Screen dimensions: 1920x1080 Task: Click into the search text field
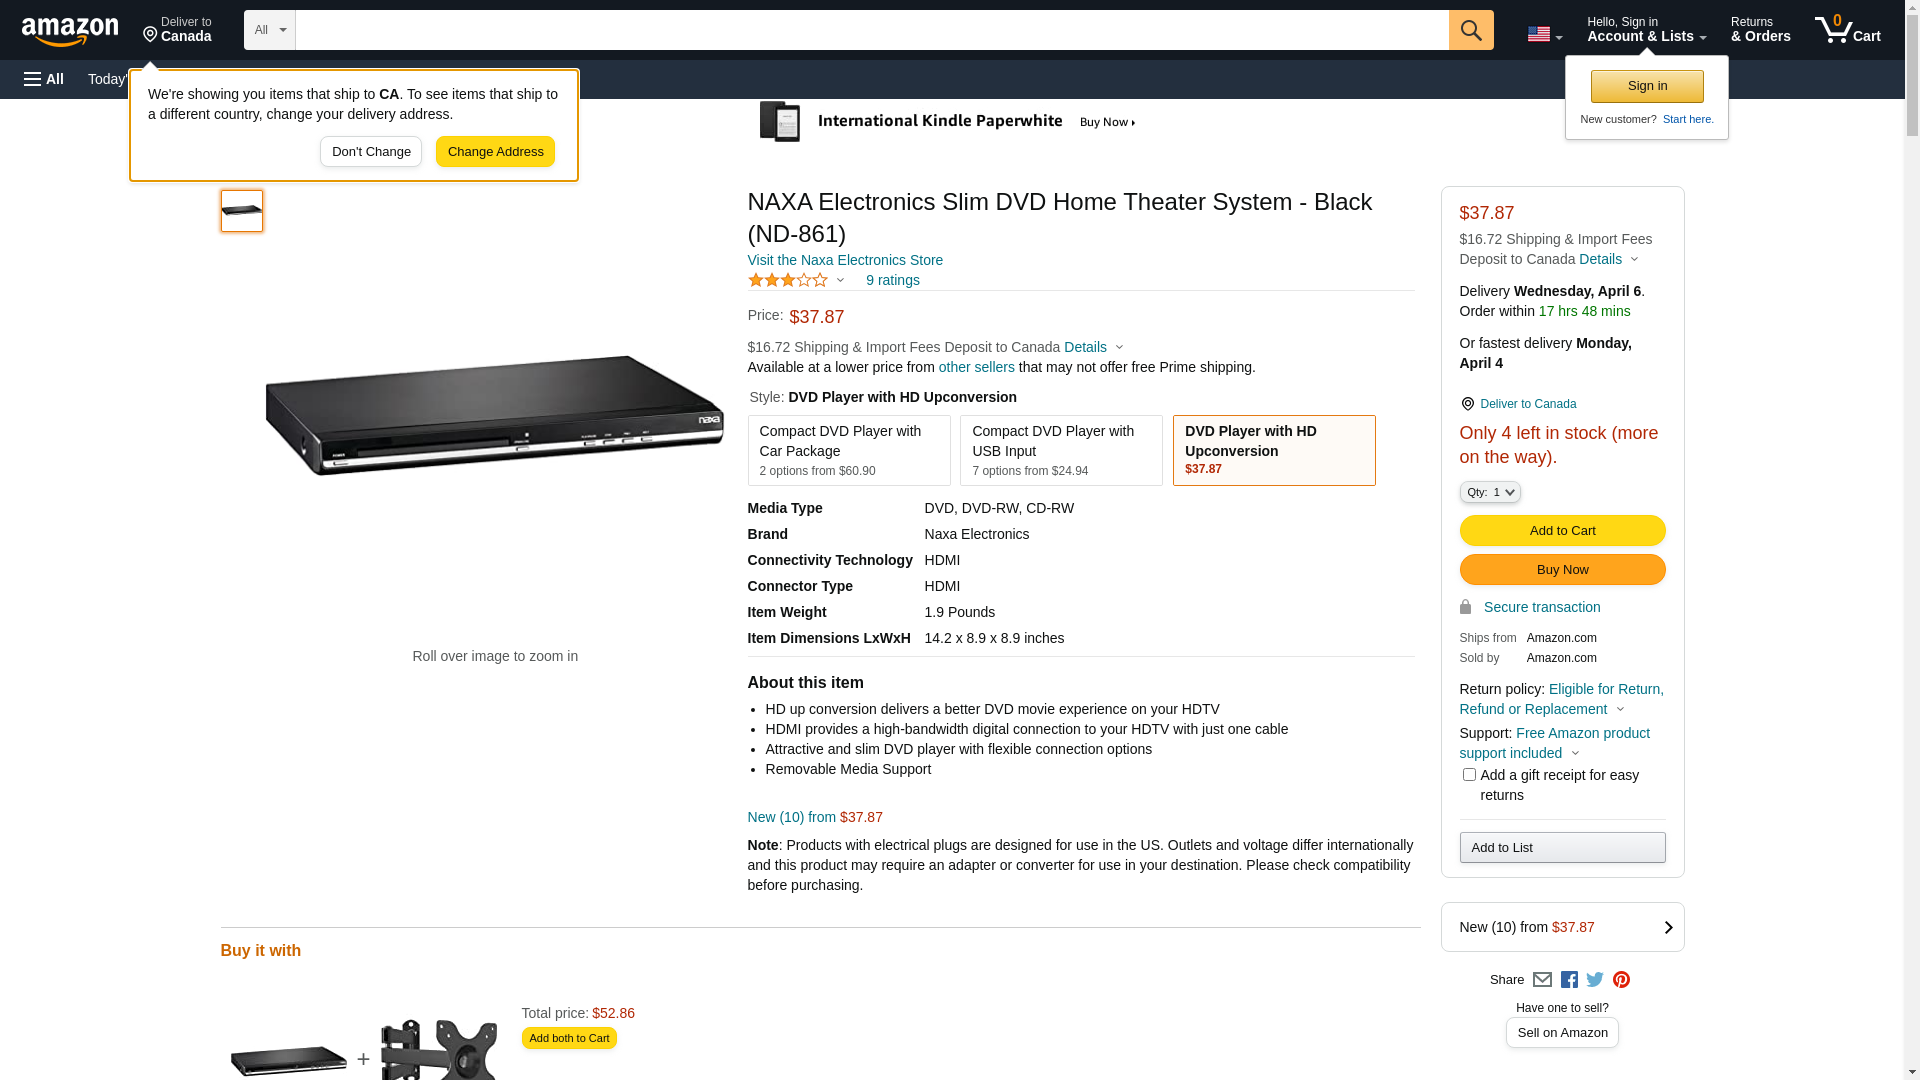[870, 30]
